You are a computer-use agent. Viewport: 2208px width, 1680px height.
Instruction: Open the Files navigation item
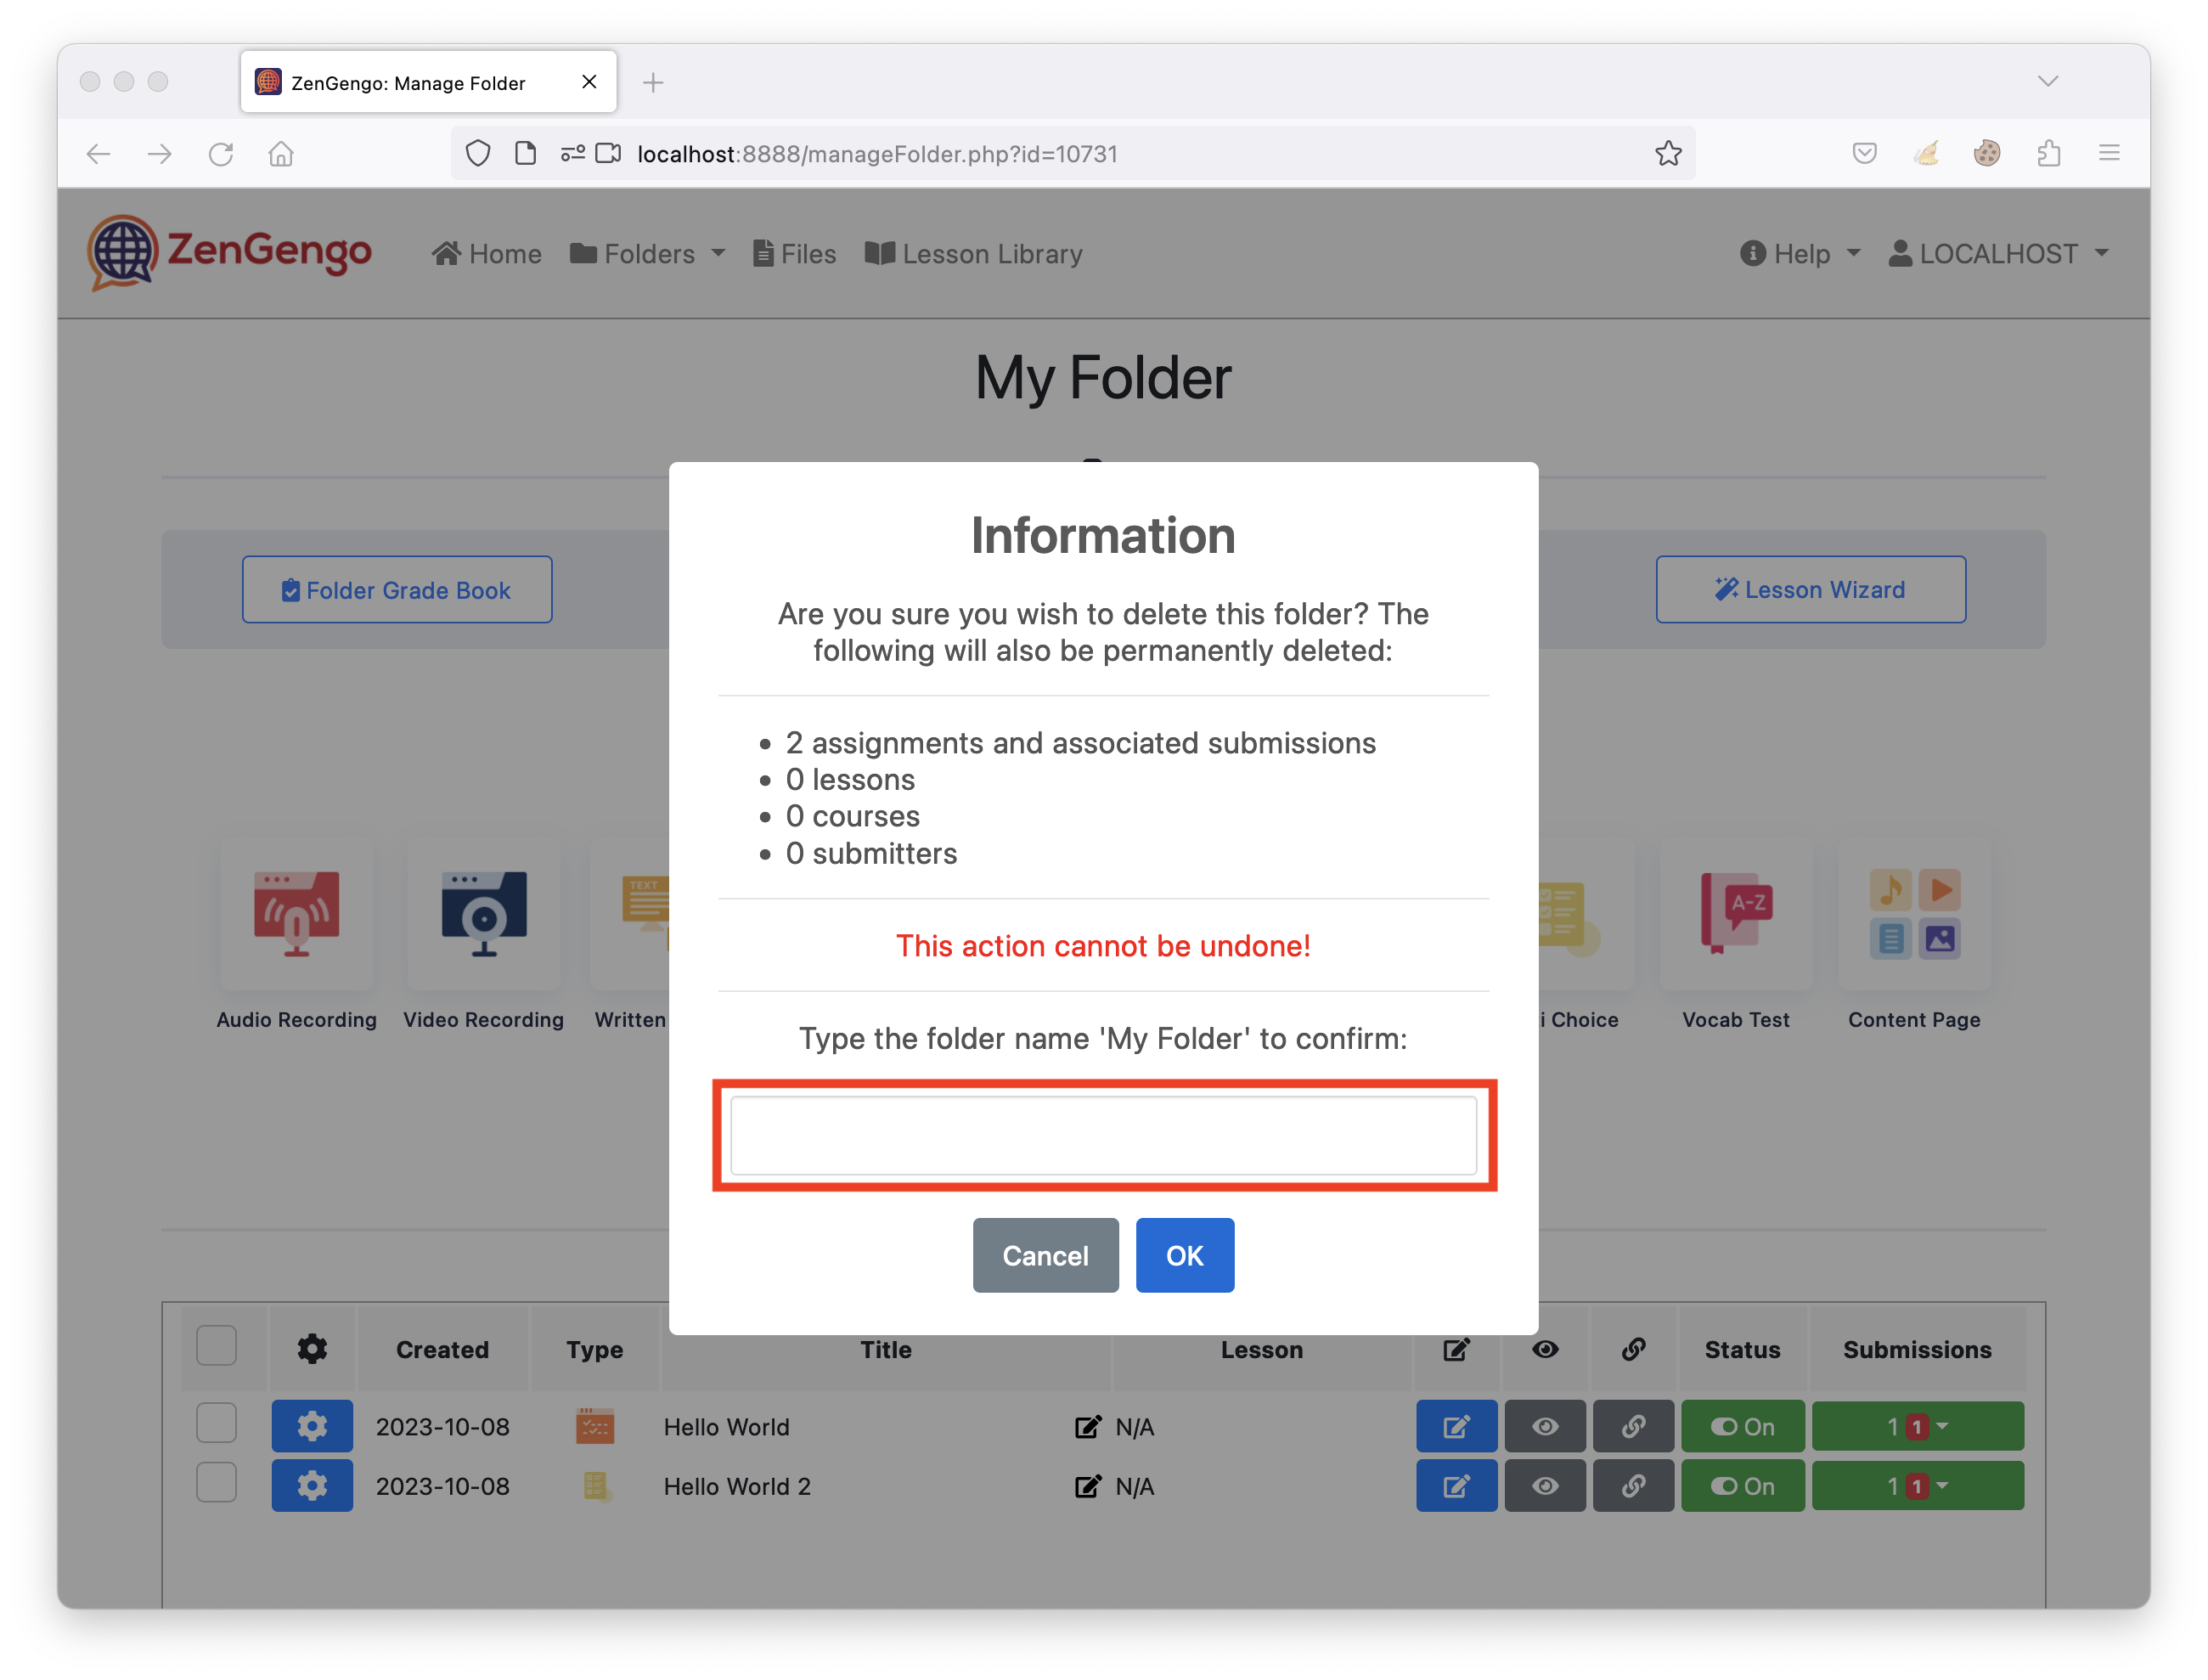tap(795, 254)
